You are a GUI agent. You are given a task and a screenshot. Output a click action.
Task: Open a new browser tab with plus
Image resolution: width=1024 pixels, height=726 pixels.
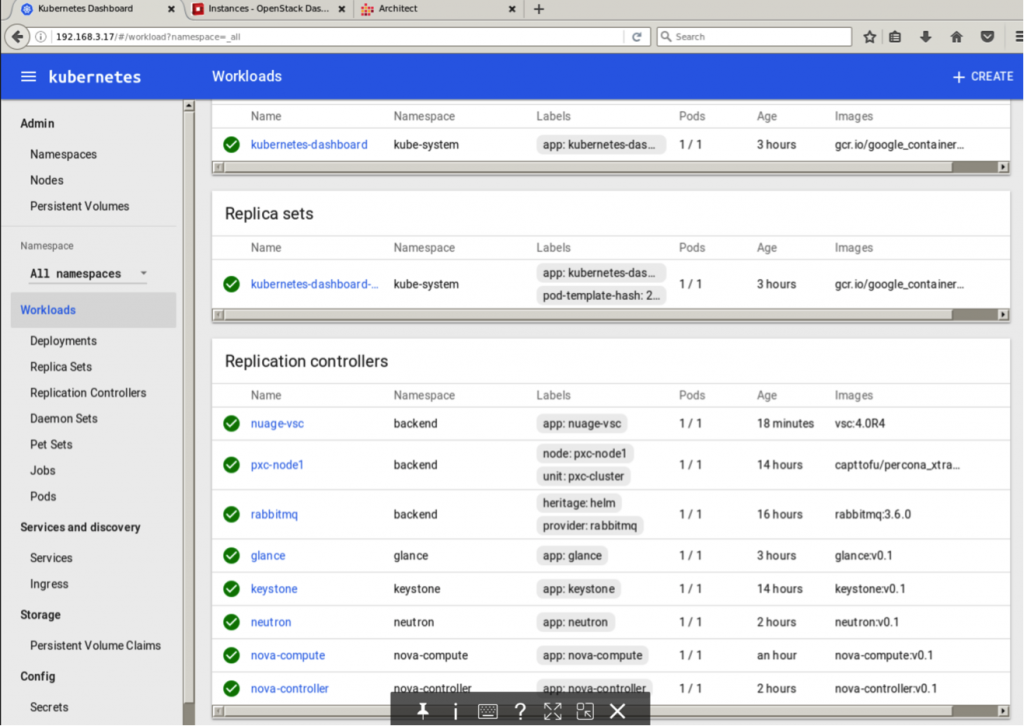539,9
